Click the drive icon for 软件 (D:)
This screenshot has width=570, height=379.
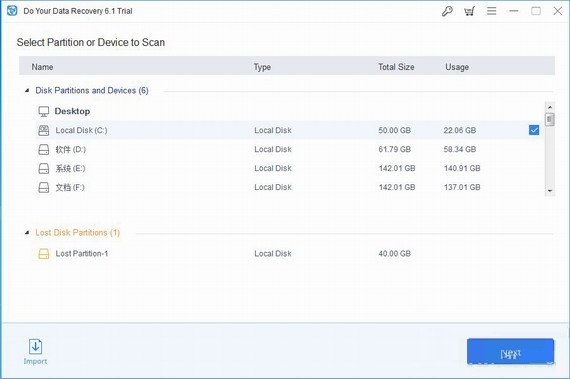coord(44,149)
